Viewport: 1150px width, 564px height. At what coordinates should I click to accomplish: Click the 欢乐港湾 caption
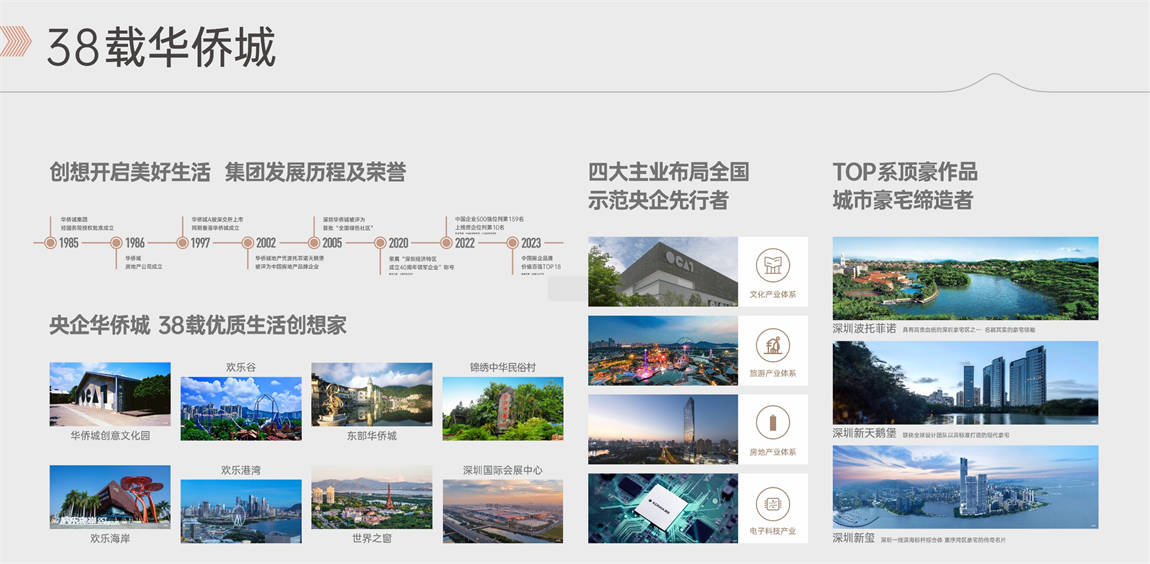point(241,470)
